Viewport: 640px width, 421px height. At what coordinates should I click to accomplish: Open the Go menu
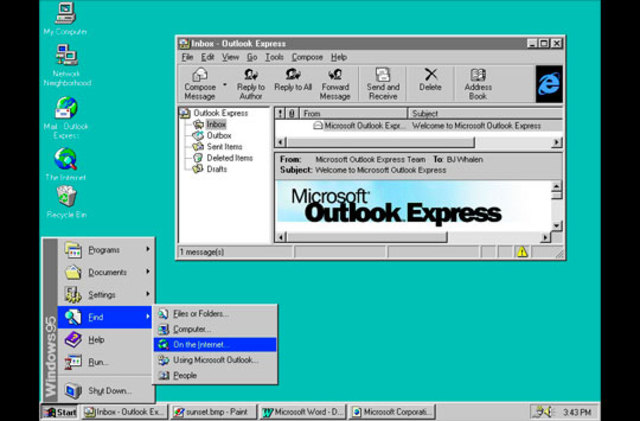[252, 57]
